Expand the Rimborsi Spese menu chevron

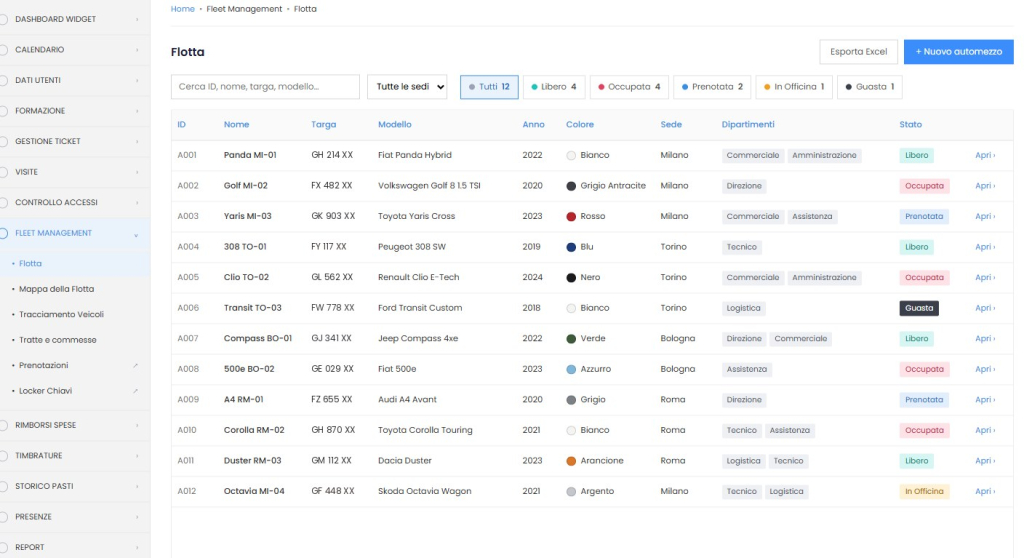pyautogui.click(x=136, y=425)
